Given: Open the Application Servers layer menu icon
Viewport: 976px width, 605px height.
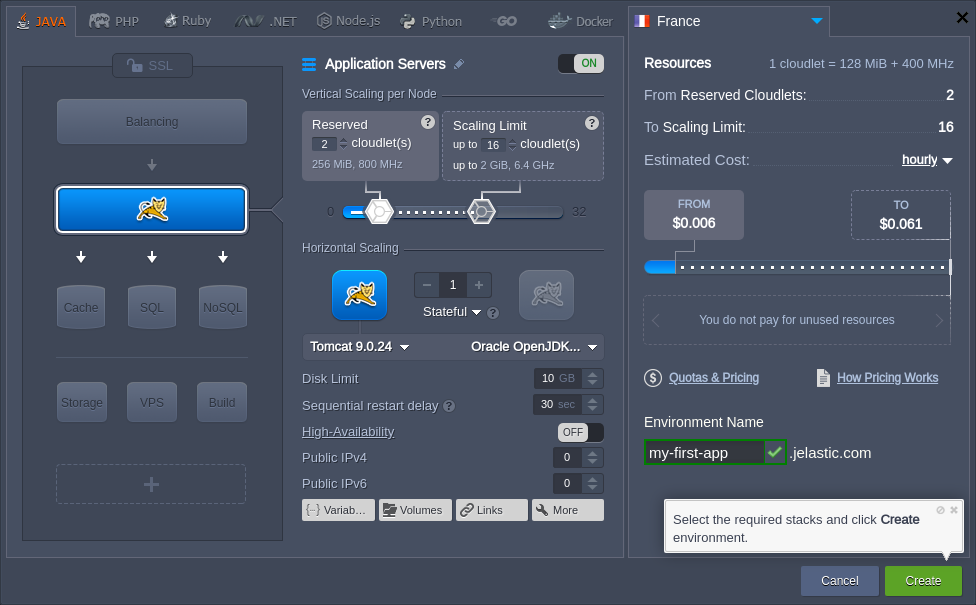Looking at the screenshot, I should [309, 64].
